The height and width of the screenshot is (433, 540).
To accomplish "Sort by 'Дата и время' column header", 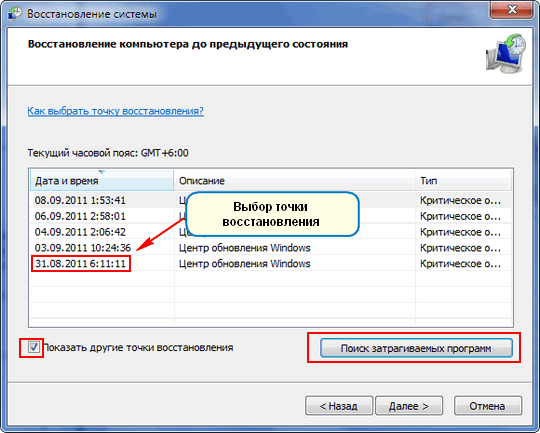I will (102, 181).
